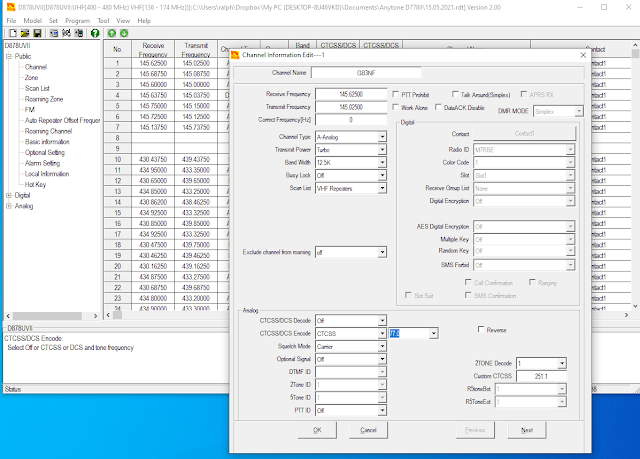Click the Channel Name input field

[x=366, y=73]
